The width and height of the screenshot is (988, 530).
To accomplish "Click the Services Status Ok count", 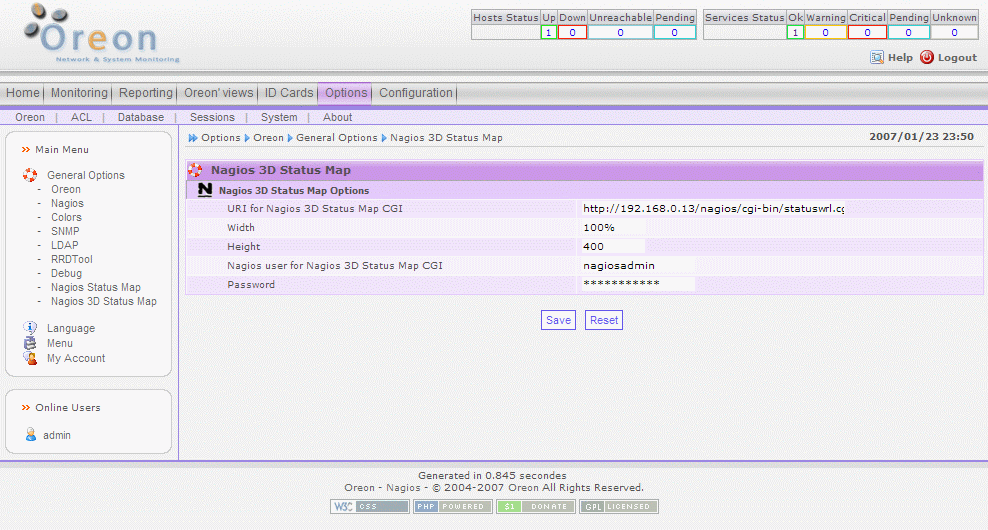I will click(795, 33).
